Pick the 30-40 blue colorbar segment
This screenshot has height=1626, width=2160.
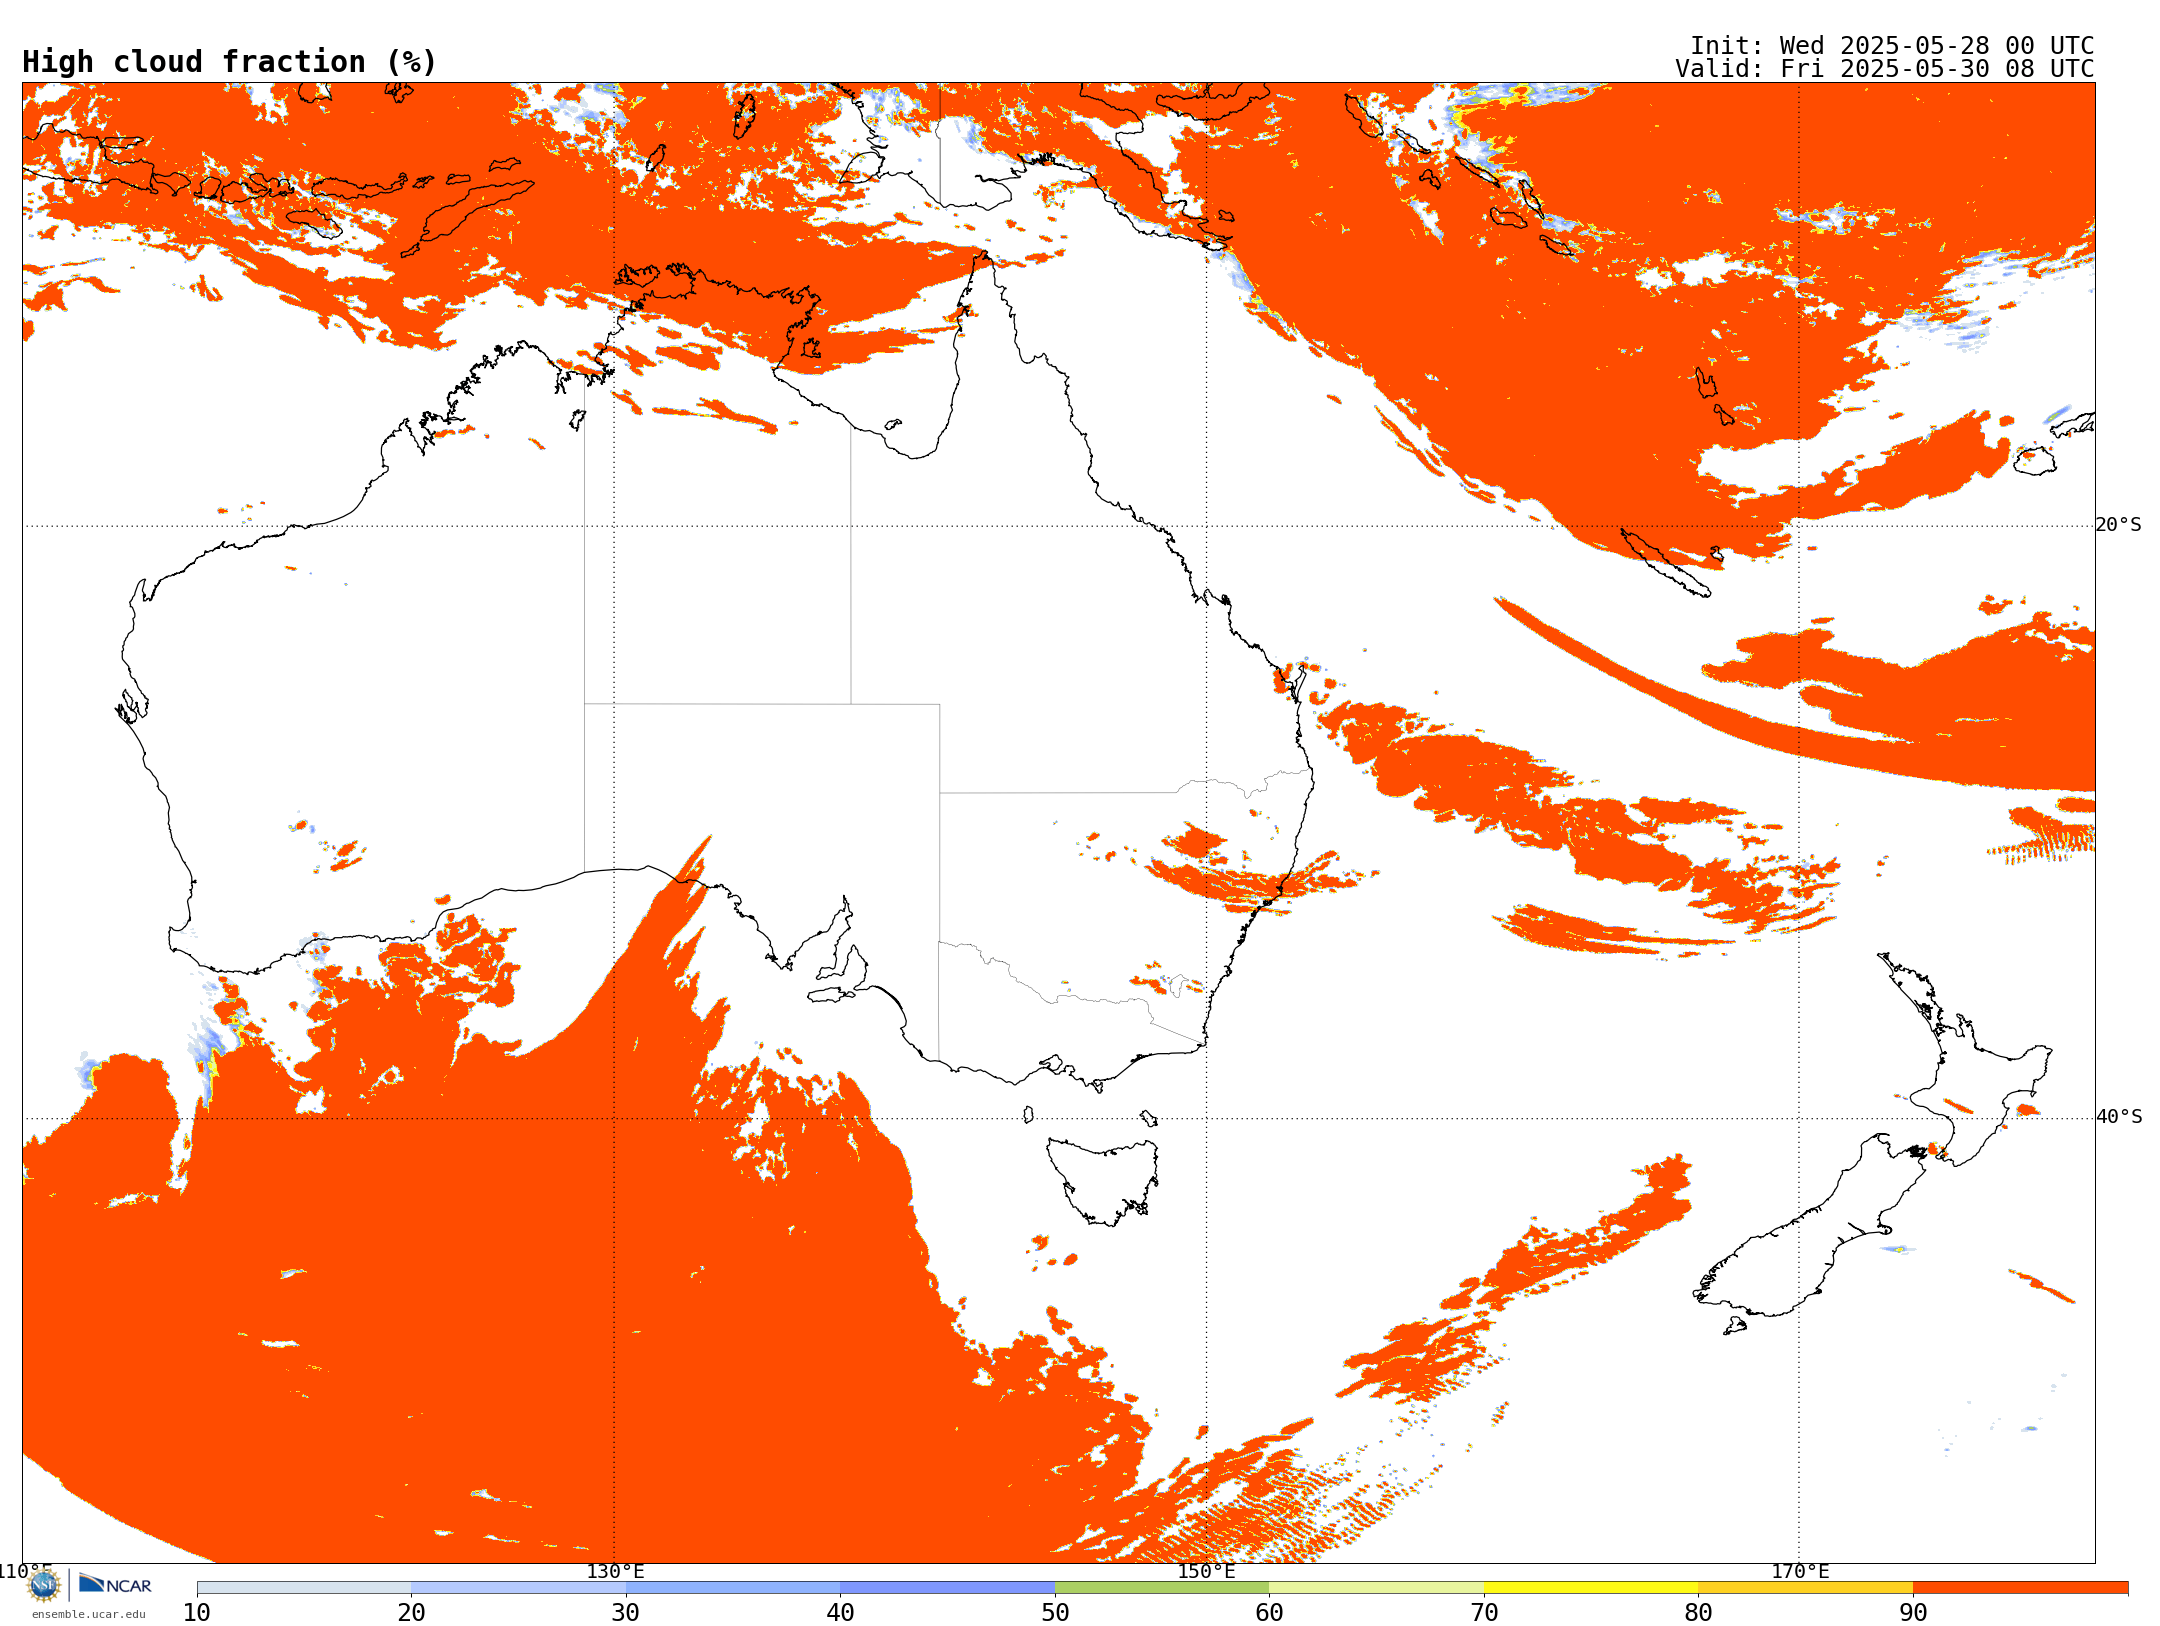733,1588
